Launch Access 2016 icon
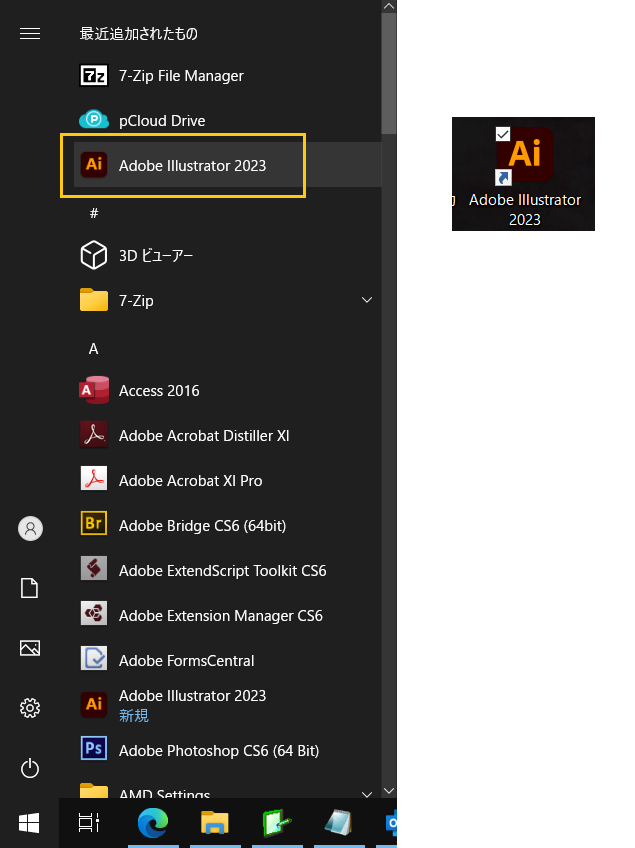This screenshot has width=635, height=848. 94,390
